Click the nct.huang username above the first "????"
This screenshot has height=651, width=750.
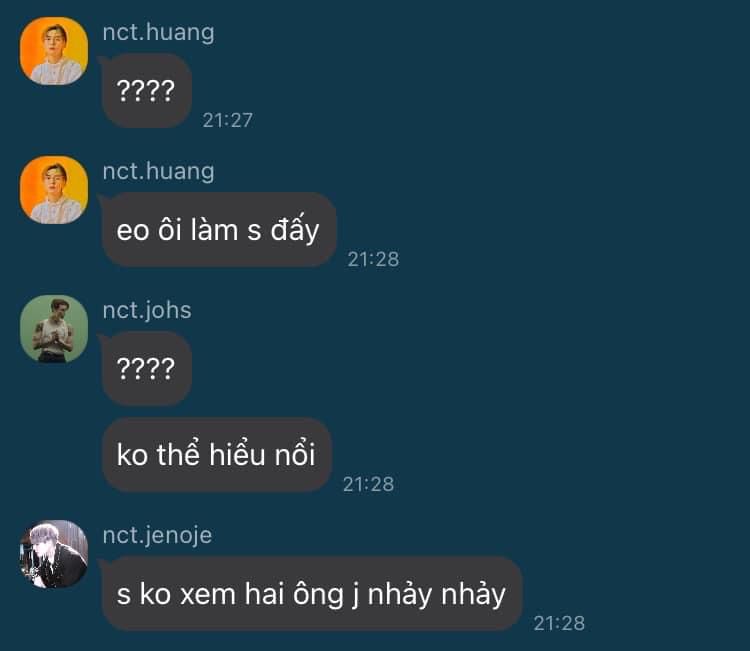(x=158, y=33)
